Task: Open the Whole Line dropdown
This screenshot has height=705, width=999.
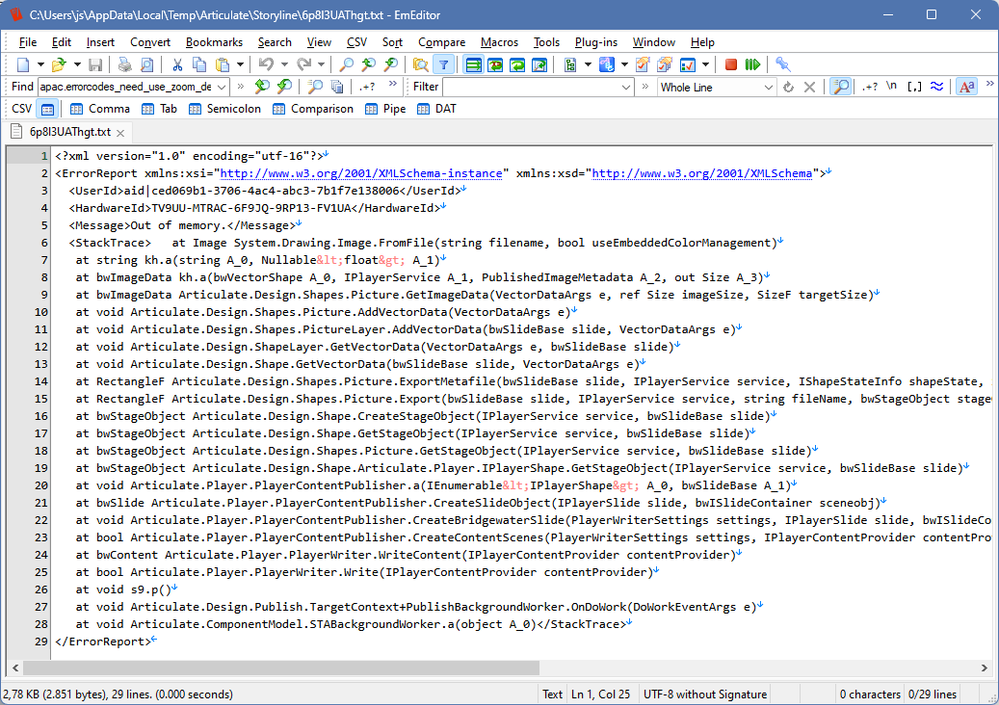Action: 769,87
